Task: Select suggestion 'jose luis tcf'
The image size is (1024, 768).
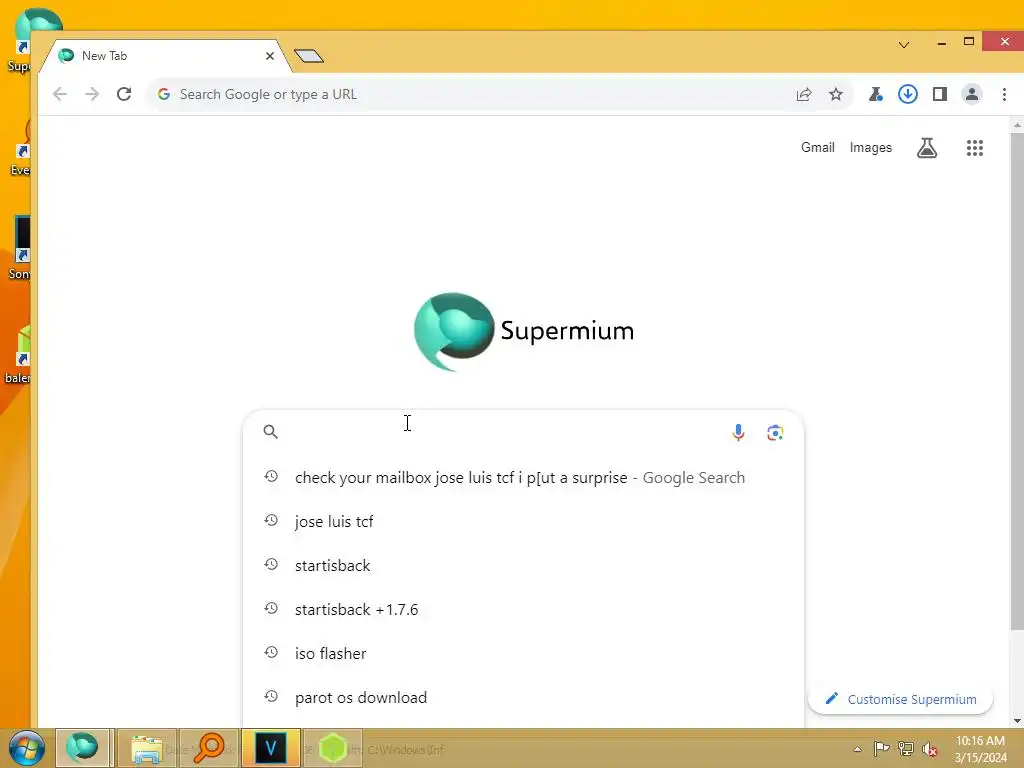Action: 523,521
